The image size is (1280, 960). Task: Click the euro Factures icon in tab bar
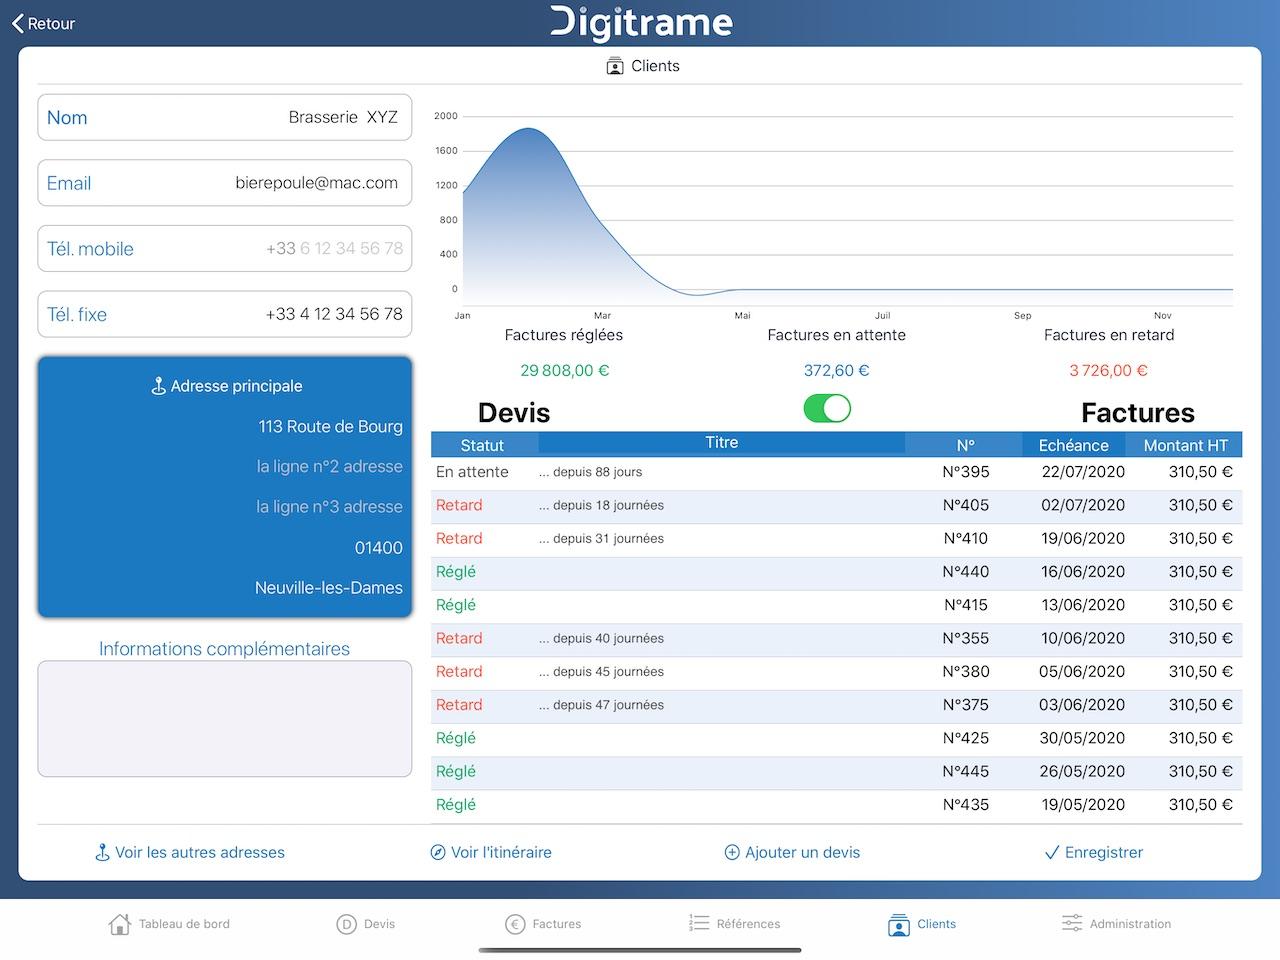515,924
